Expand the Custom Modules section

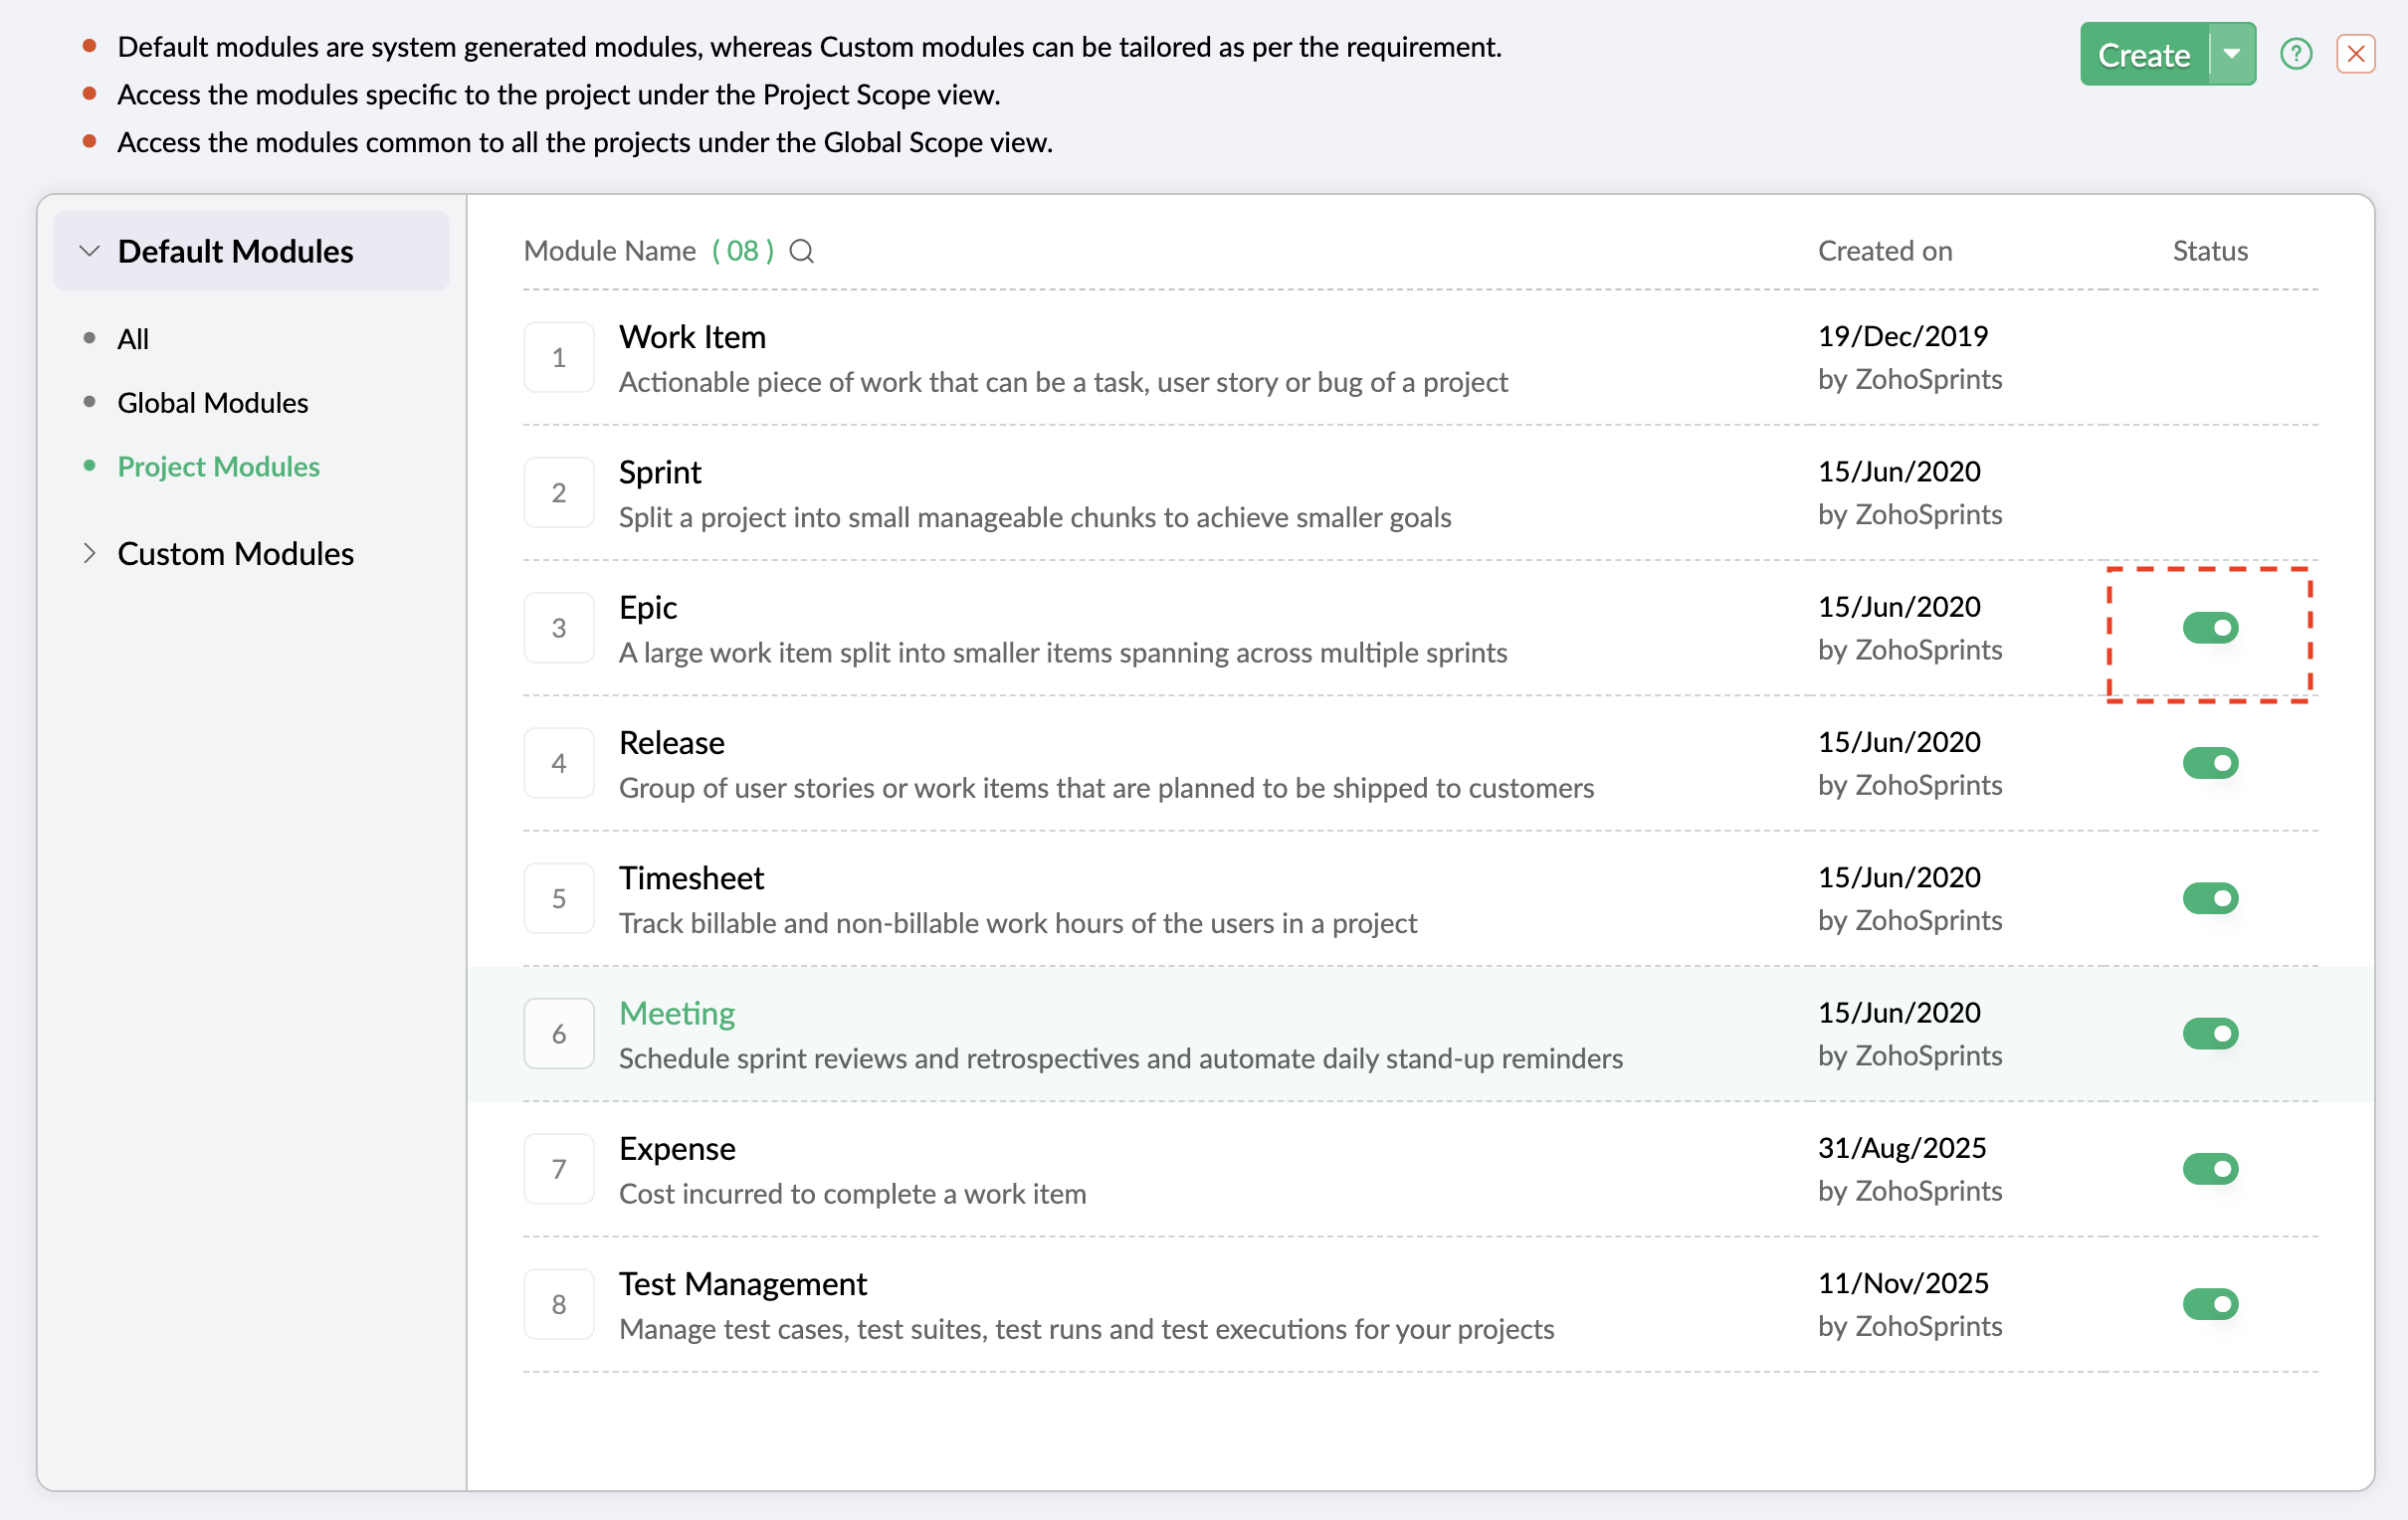(x=90, y=553)
